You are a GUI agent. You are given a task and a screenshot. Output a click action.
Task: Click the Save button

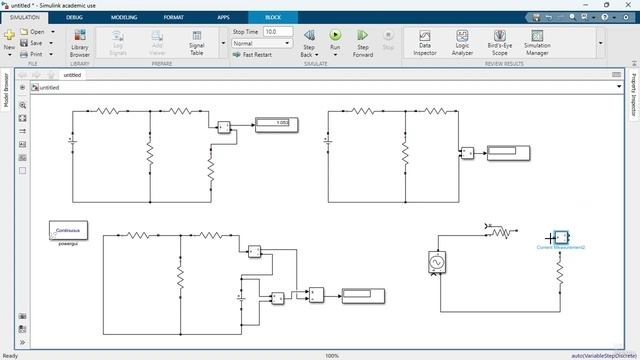pos(31,43)
